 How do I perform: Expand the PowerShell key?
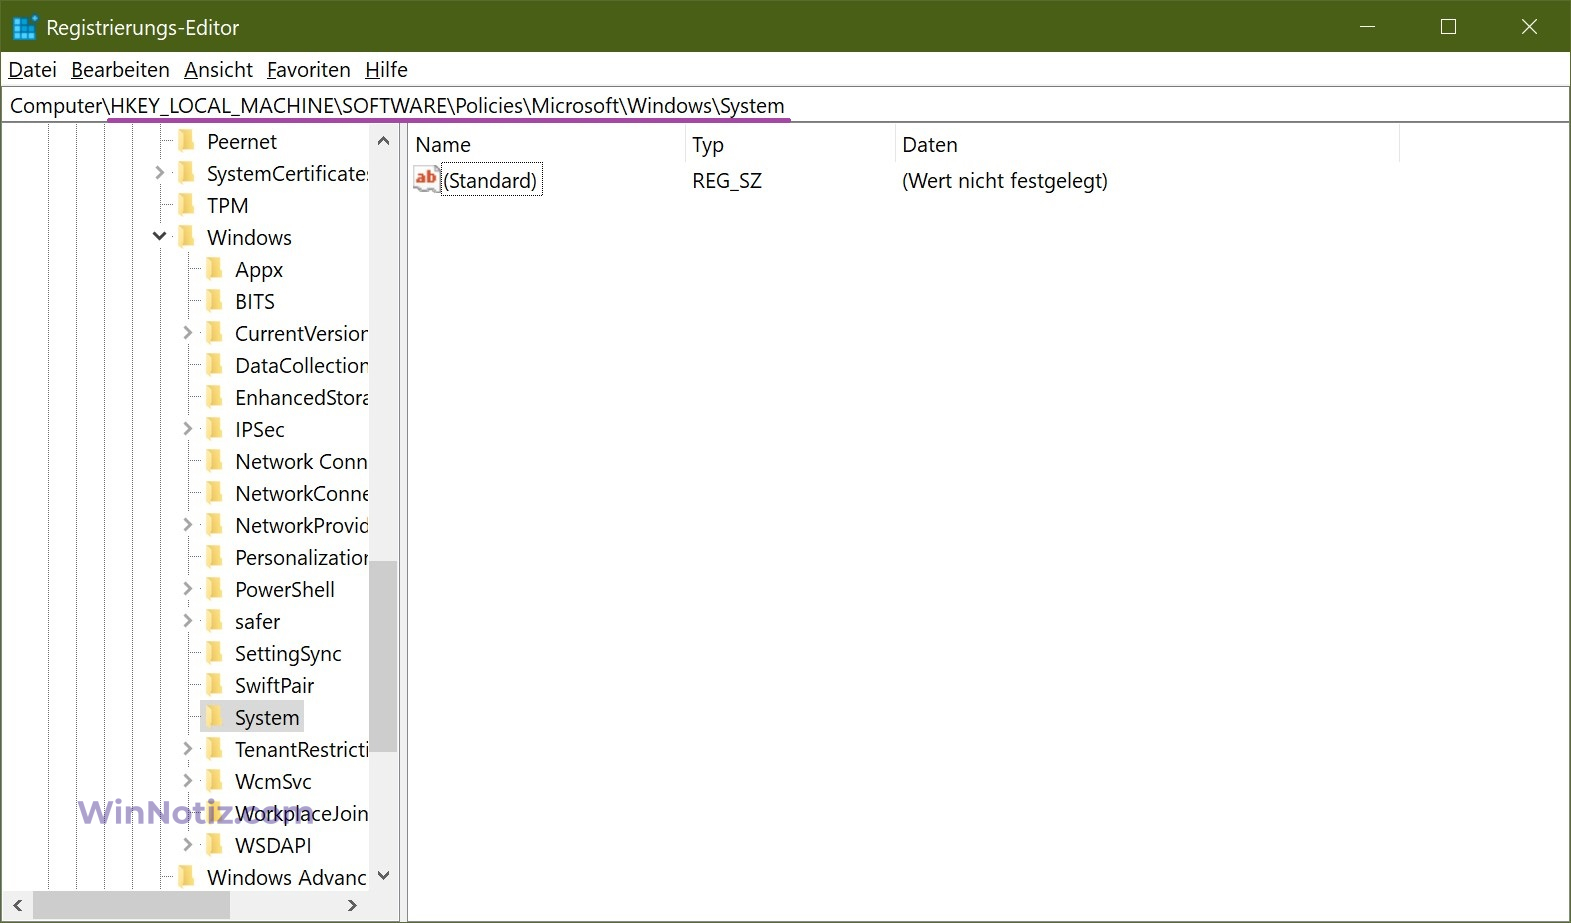187,589
